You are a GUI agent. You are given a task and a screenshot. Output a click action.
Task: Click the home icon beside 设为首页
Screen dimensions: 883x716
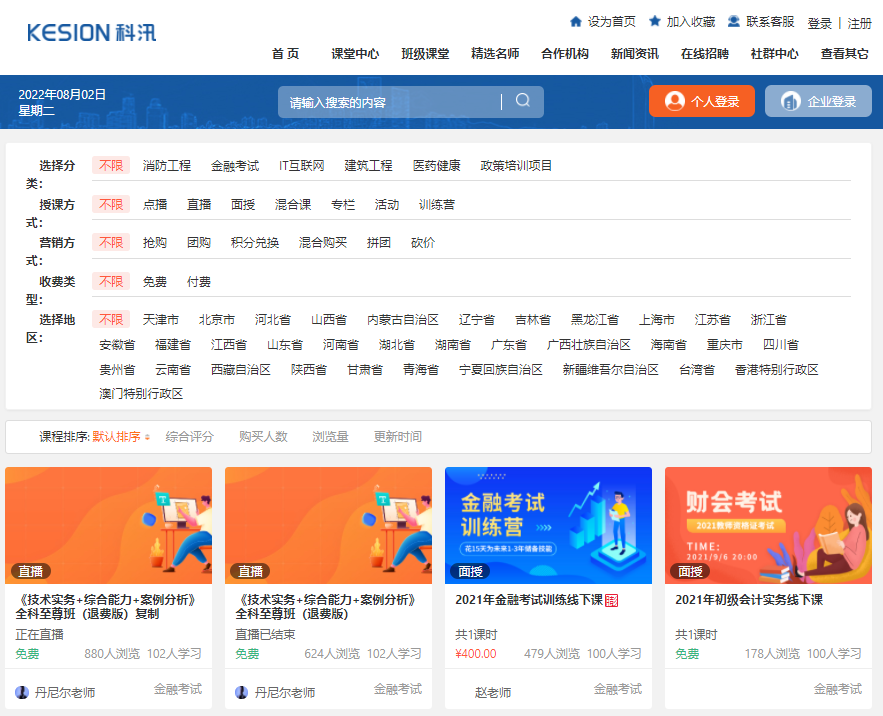pos(576,20)
